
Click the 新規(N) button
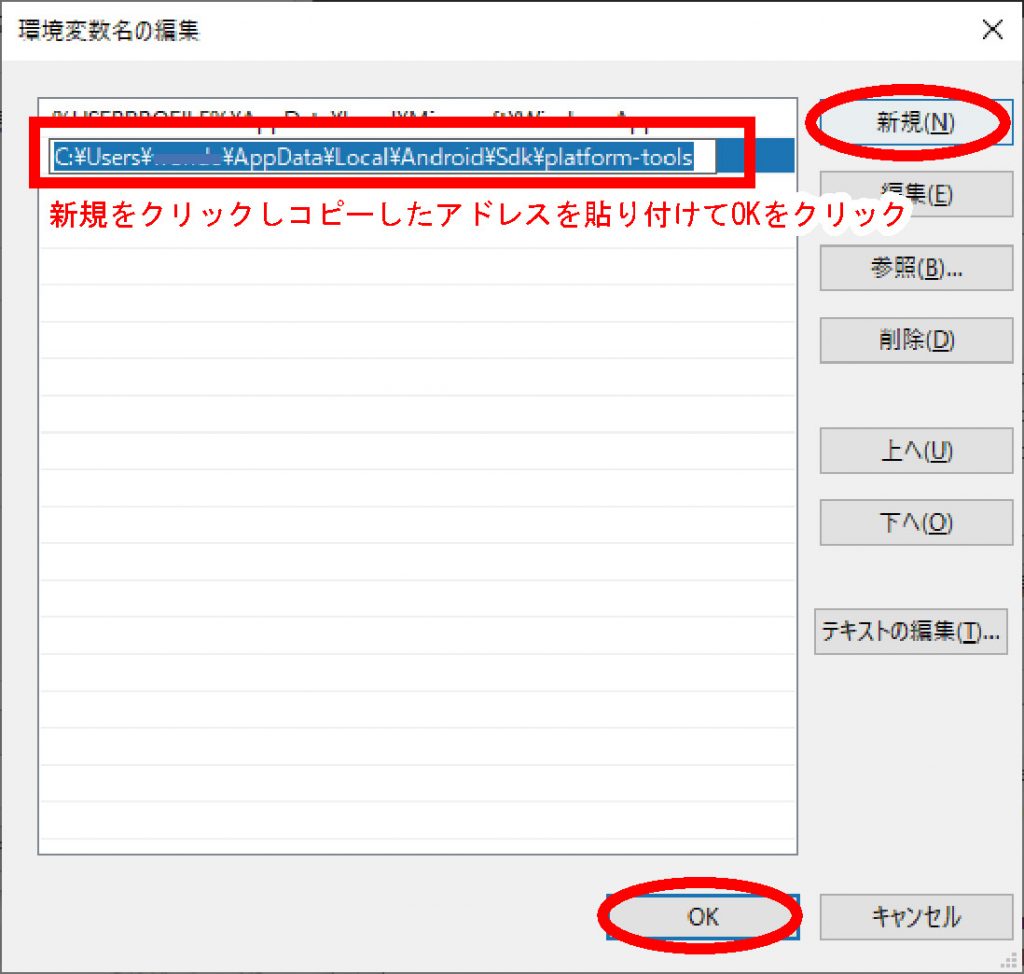915,122
